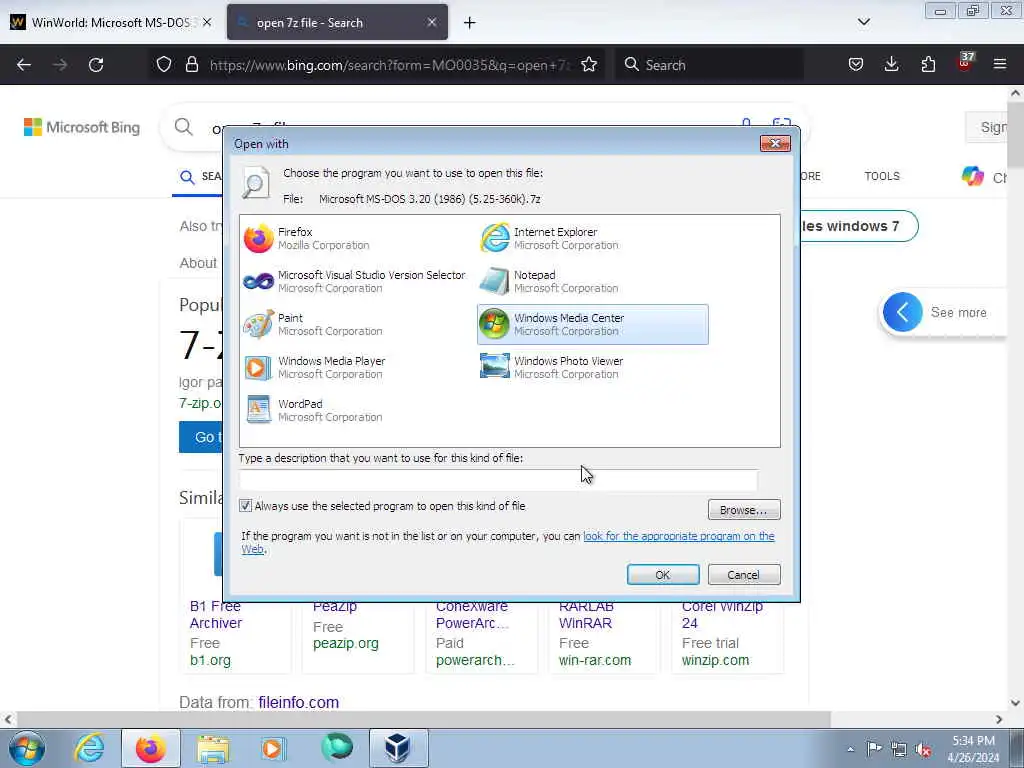Open the winzip.com link
The height and width of the screenshot is (768, 1024).
tap(715, 660)
